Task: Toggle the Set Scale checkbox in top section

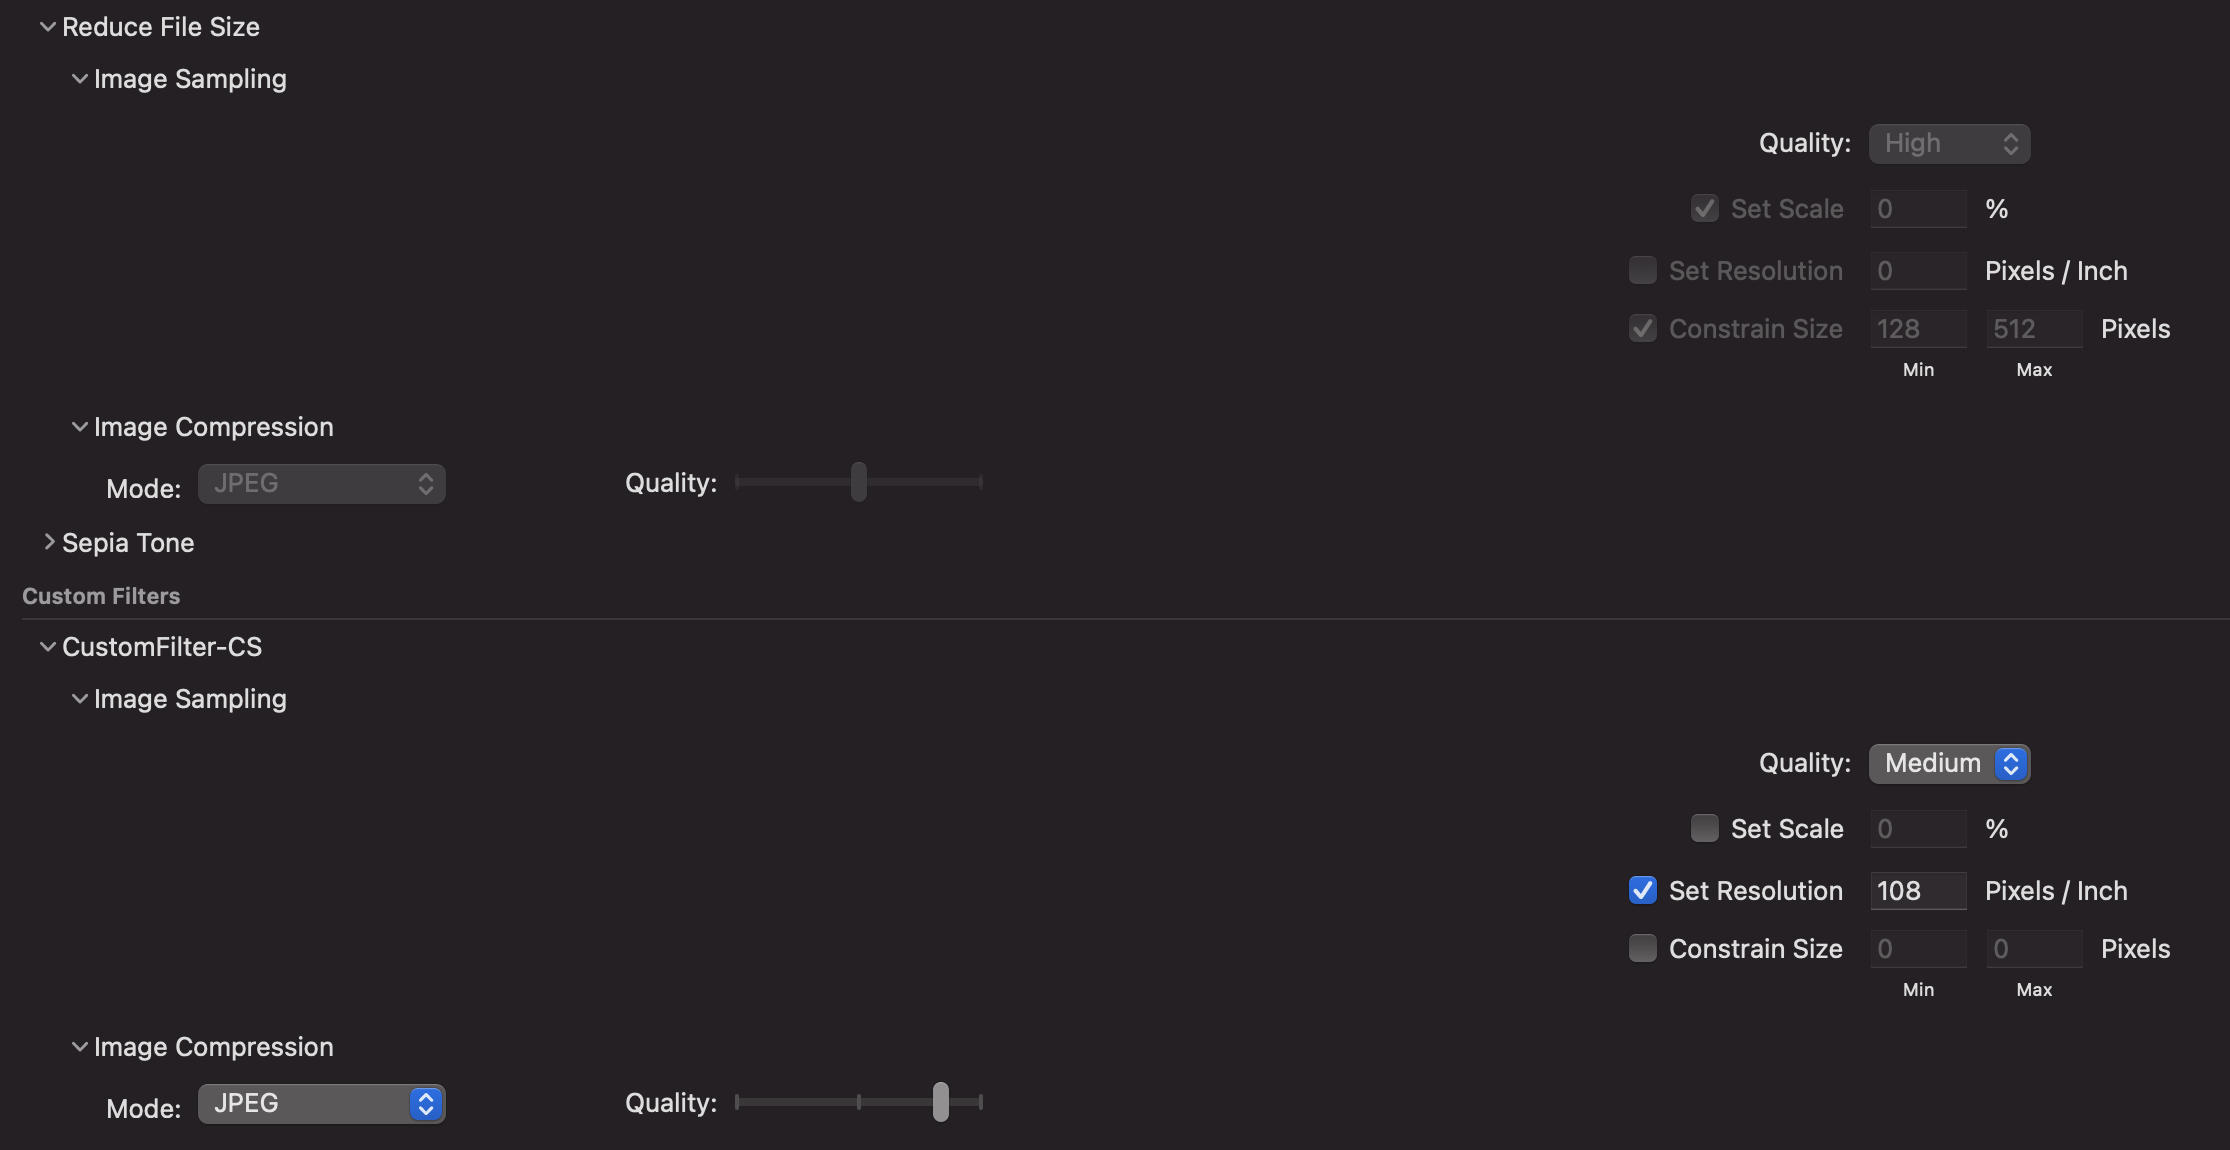Action: pos(1704,207)
